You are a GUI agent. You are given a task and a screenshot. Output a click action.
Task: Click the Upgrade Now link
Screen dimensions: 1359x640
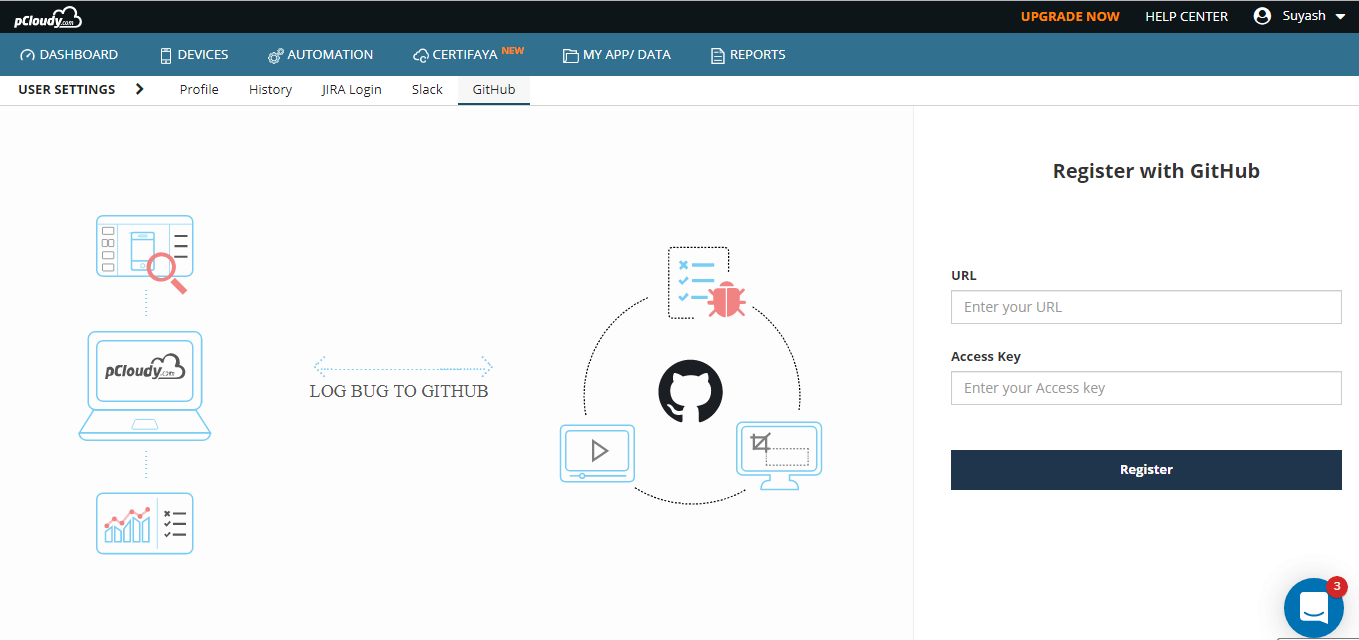pyautogui.click(x=1070, y=17)
